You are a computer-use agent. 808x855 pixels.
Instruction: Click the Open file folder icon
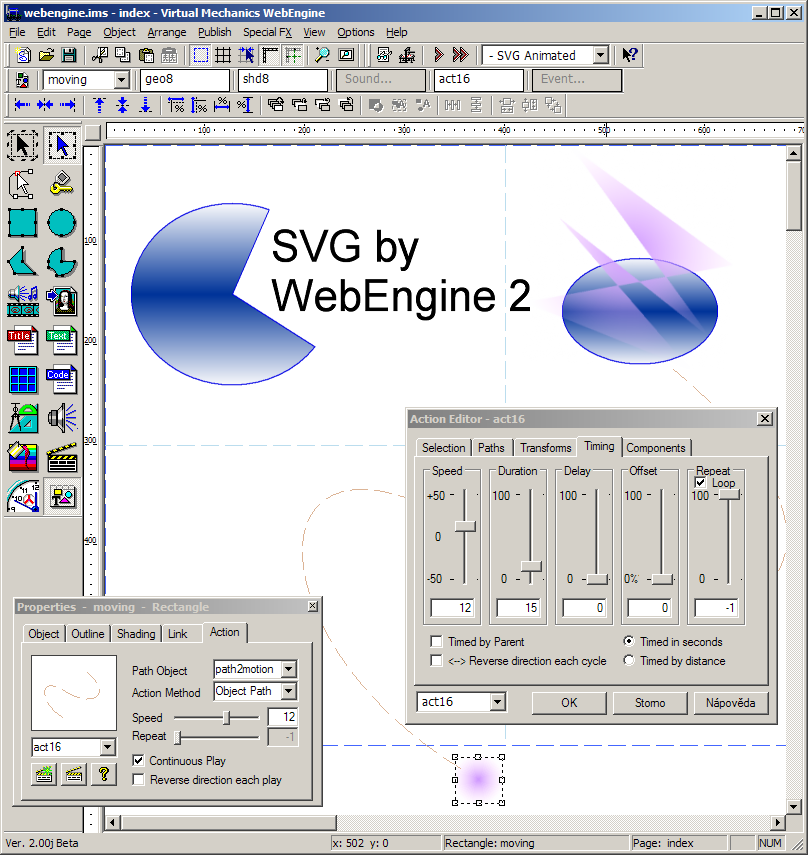46,55
